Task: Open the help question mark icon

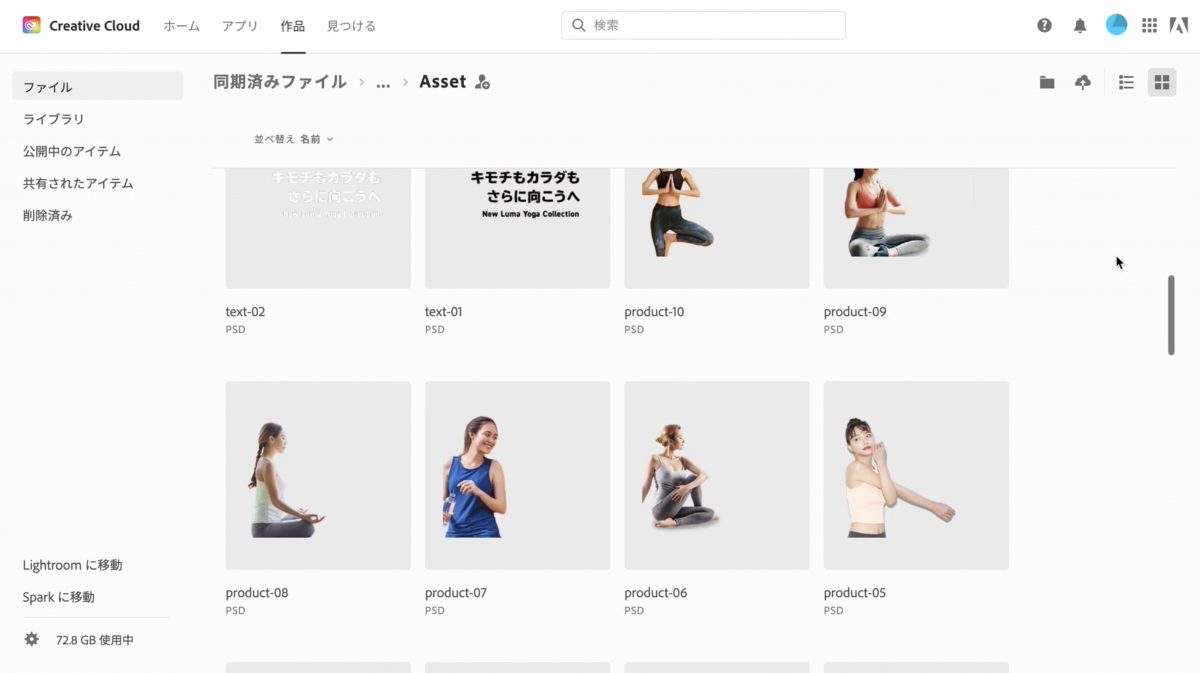Action: pos(1044,26)
